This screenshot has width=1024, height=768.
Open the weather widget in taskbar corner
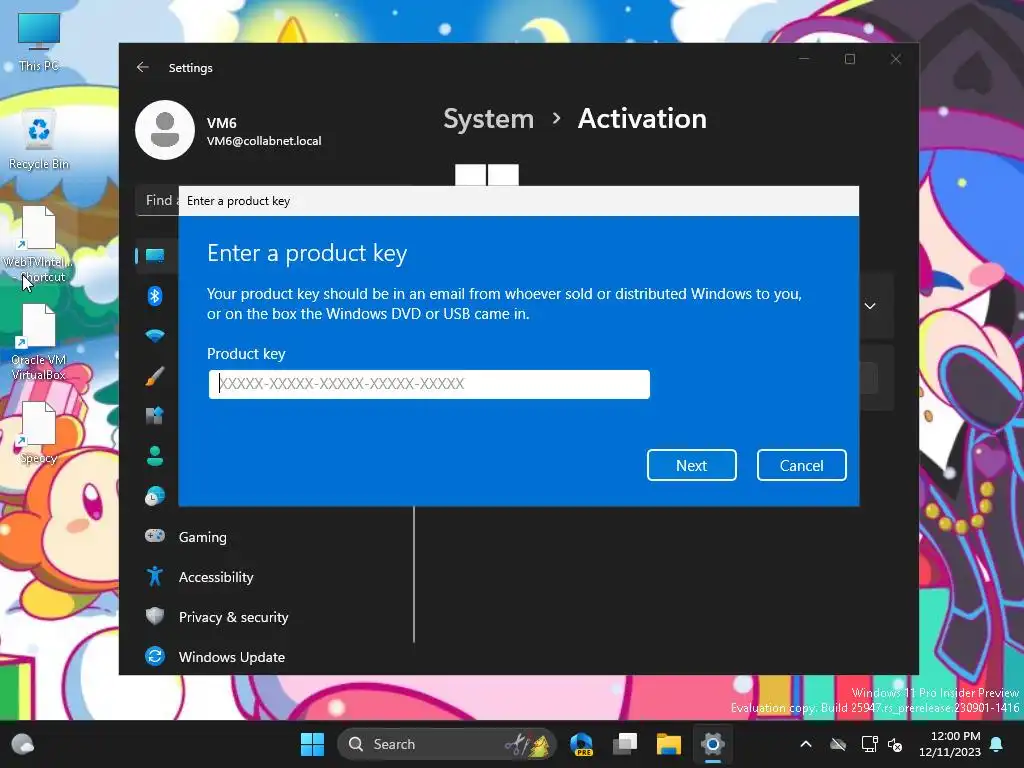pos(23,744)
